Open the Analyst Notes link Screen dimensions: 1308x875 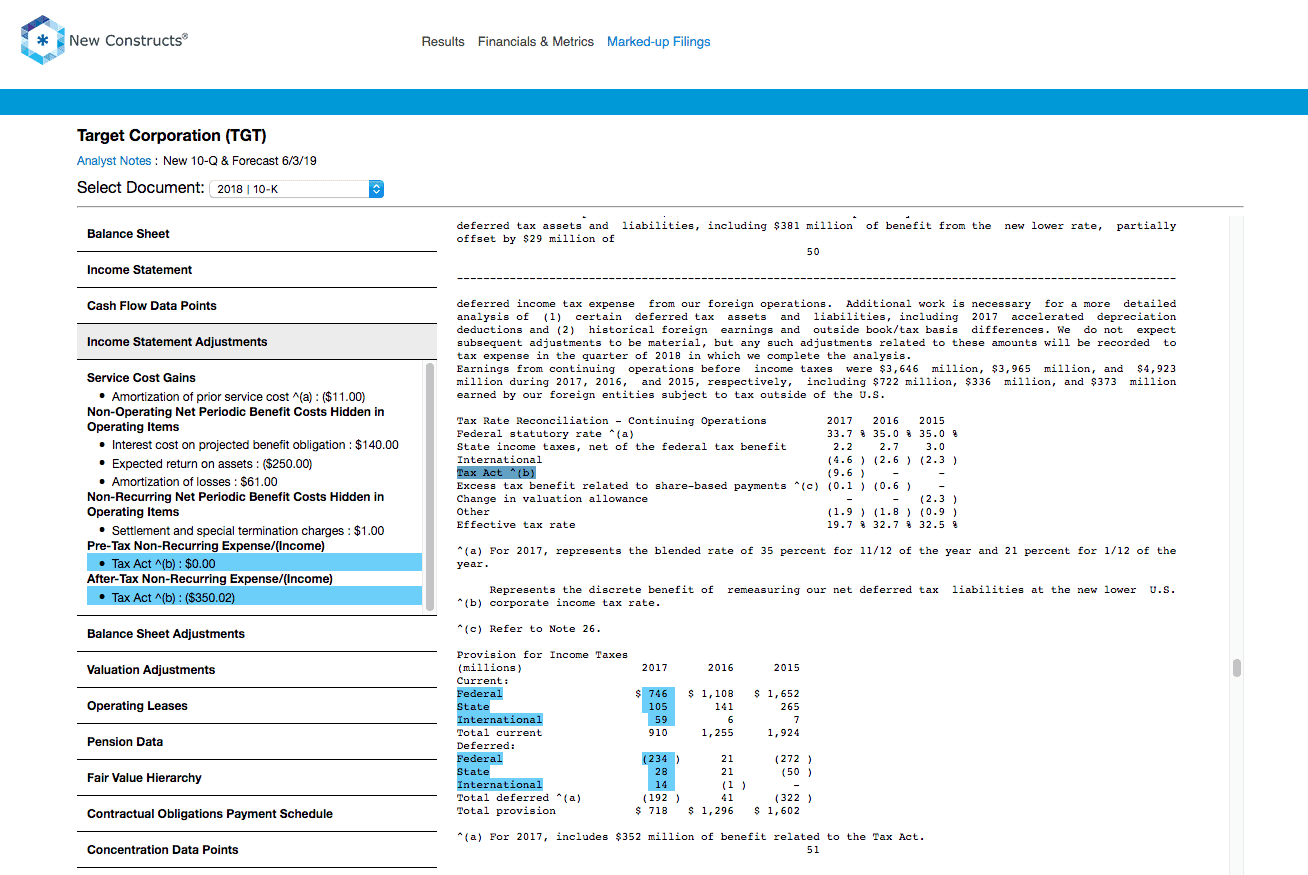(114, 161)
